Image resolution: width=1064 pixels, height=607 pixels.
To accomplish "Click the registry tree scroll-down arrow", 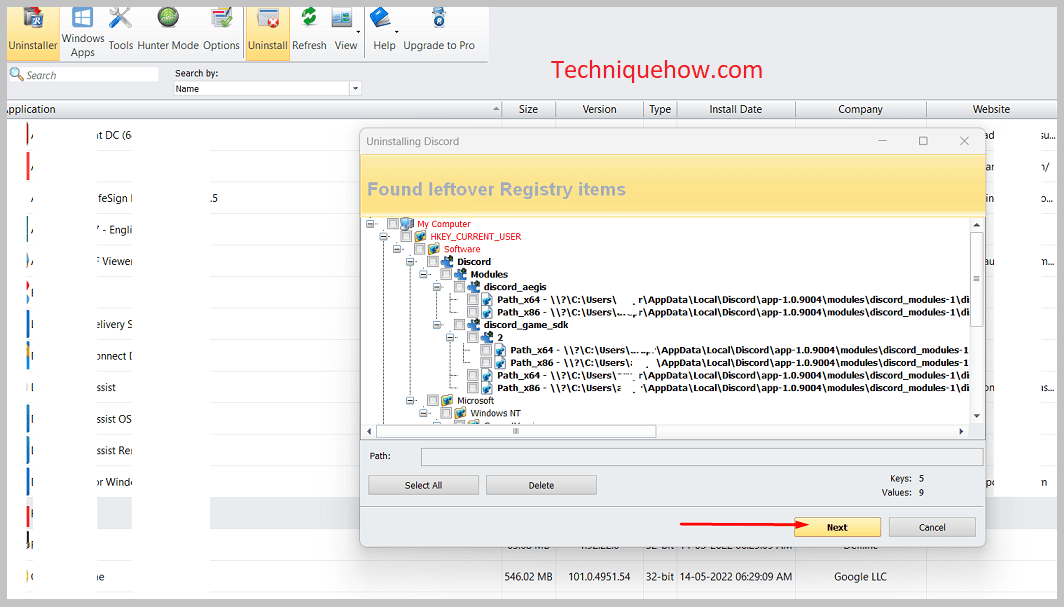I will (976, 416).
